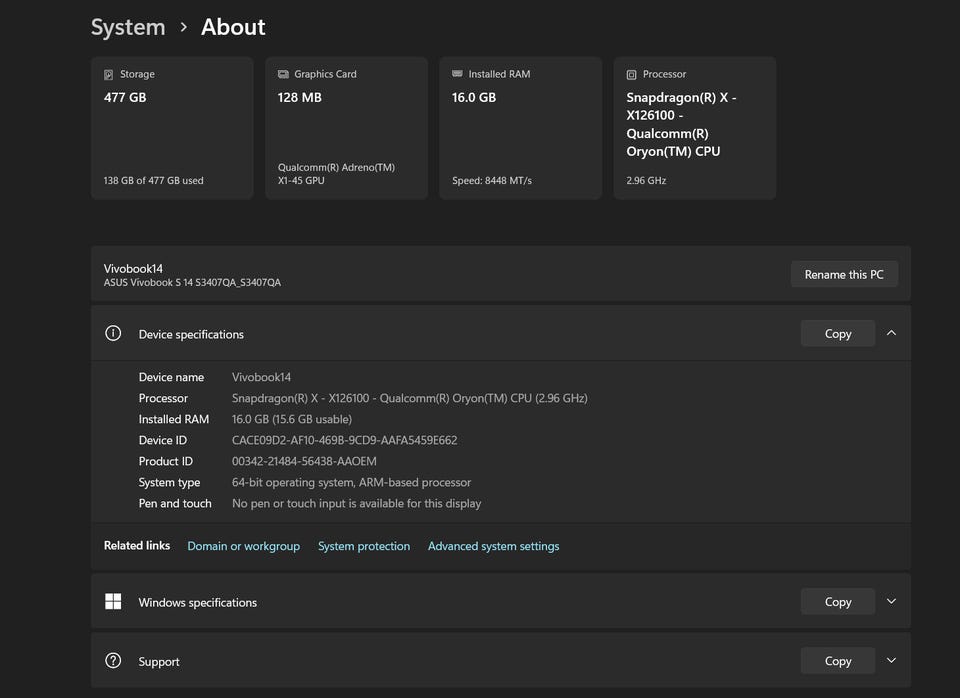
Task: Click the 2.96 GHz text in Processor card
Action: (x=646, y=181)
